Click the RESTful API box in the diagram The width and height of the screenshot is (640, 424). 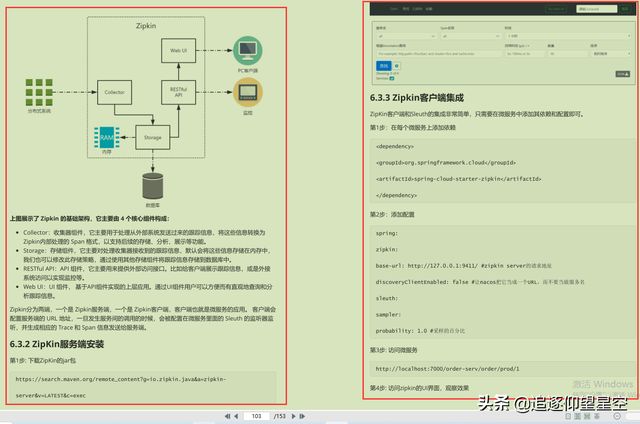pos(178,92)
